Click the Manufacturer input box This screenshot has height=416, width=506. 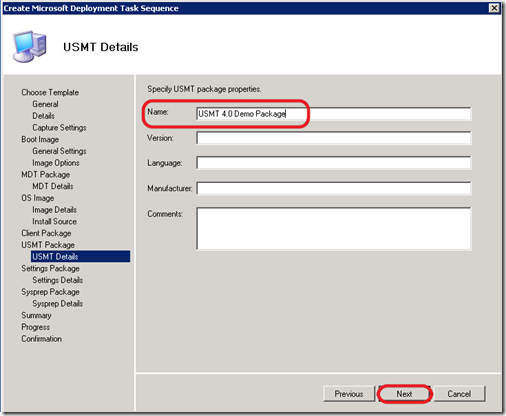334,188
